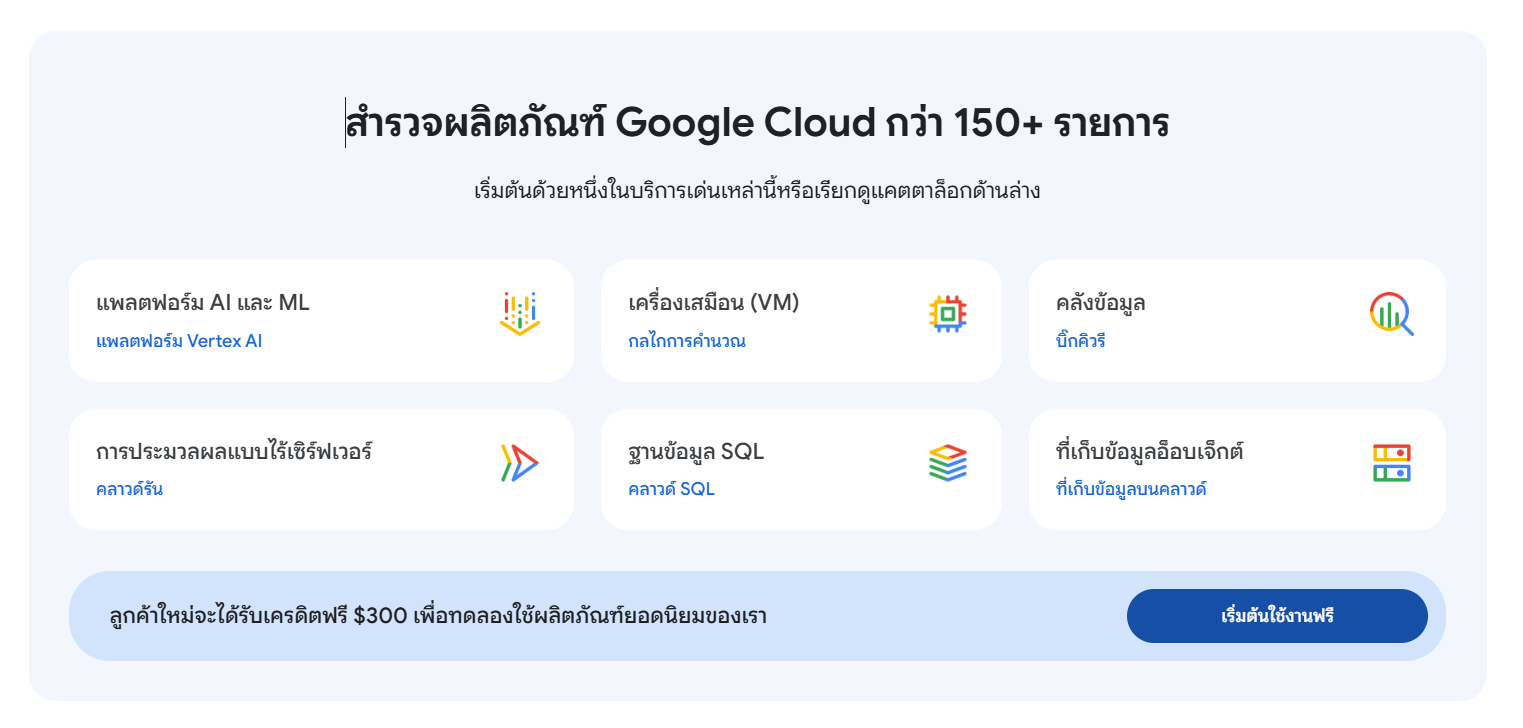The image size is (1523, 728).
Task: Click the Cloud Run arrow icon
Action: (519, 463)
